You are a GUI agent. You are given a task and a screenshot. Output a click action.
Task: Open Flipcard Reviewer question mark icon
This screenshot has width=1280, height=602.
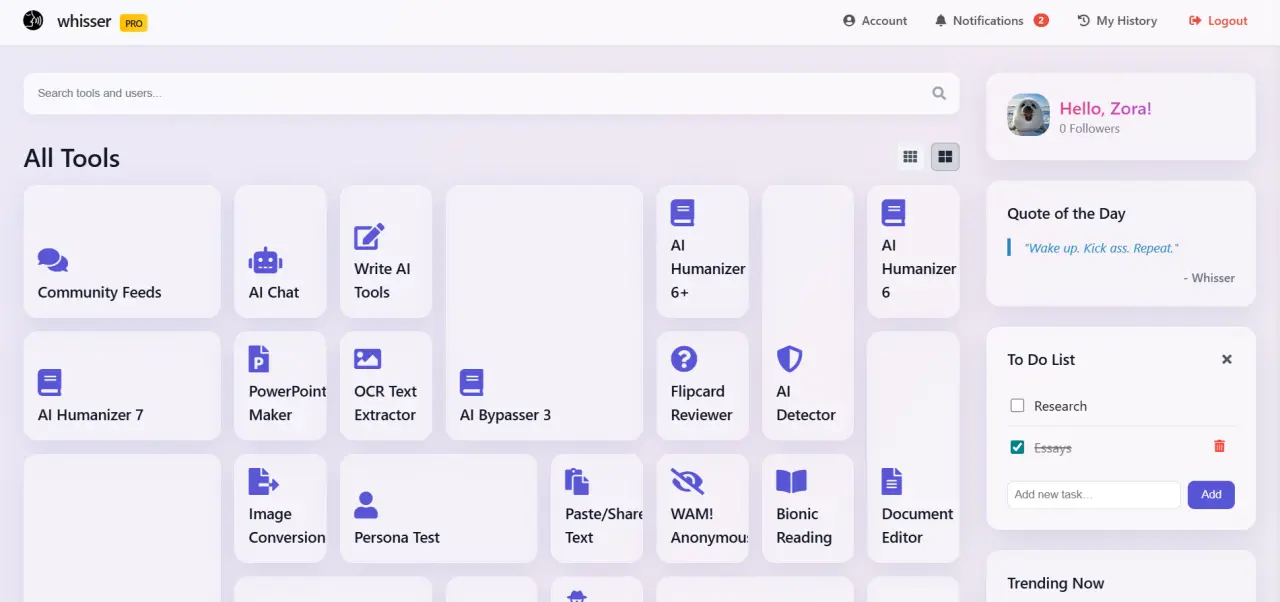point(684,359)
